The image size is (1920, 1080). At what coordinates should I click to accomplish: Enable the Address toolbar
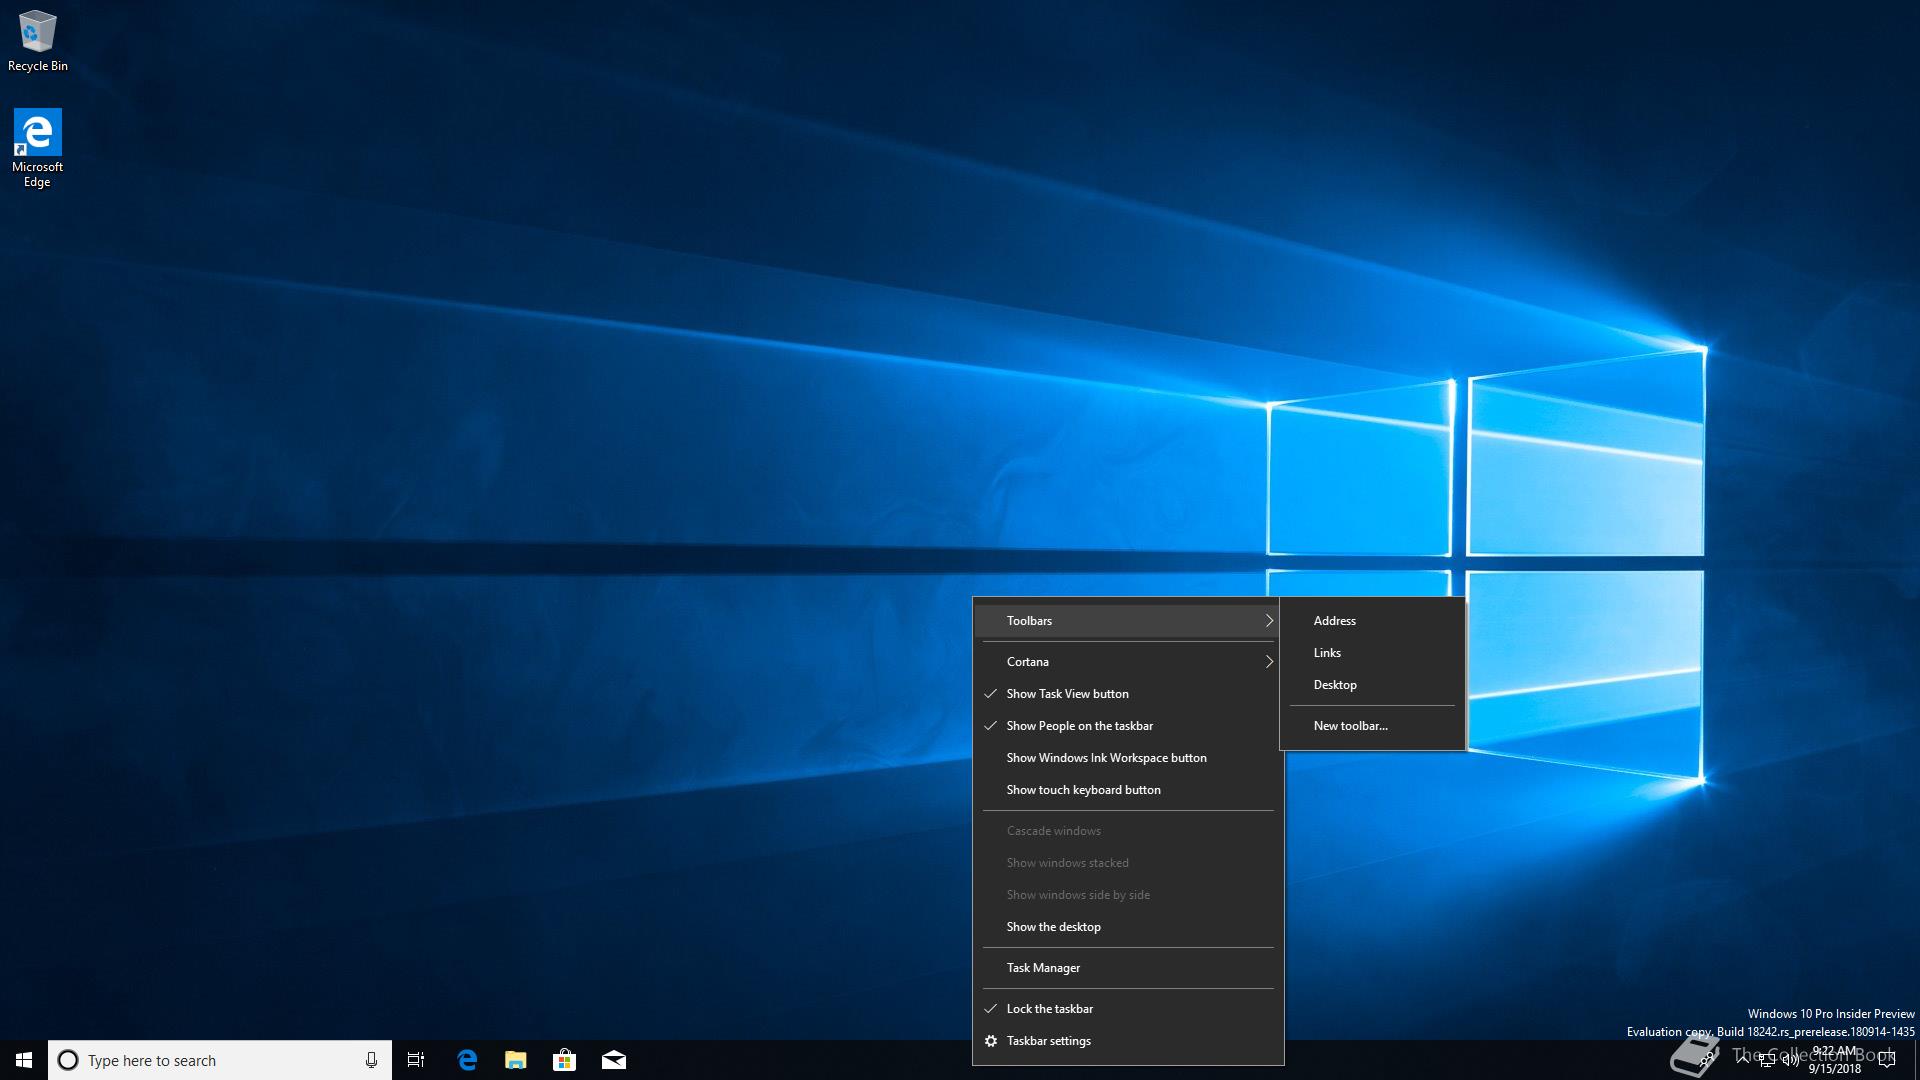pos(1372,621)
